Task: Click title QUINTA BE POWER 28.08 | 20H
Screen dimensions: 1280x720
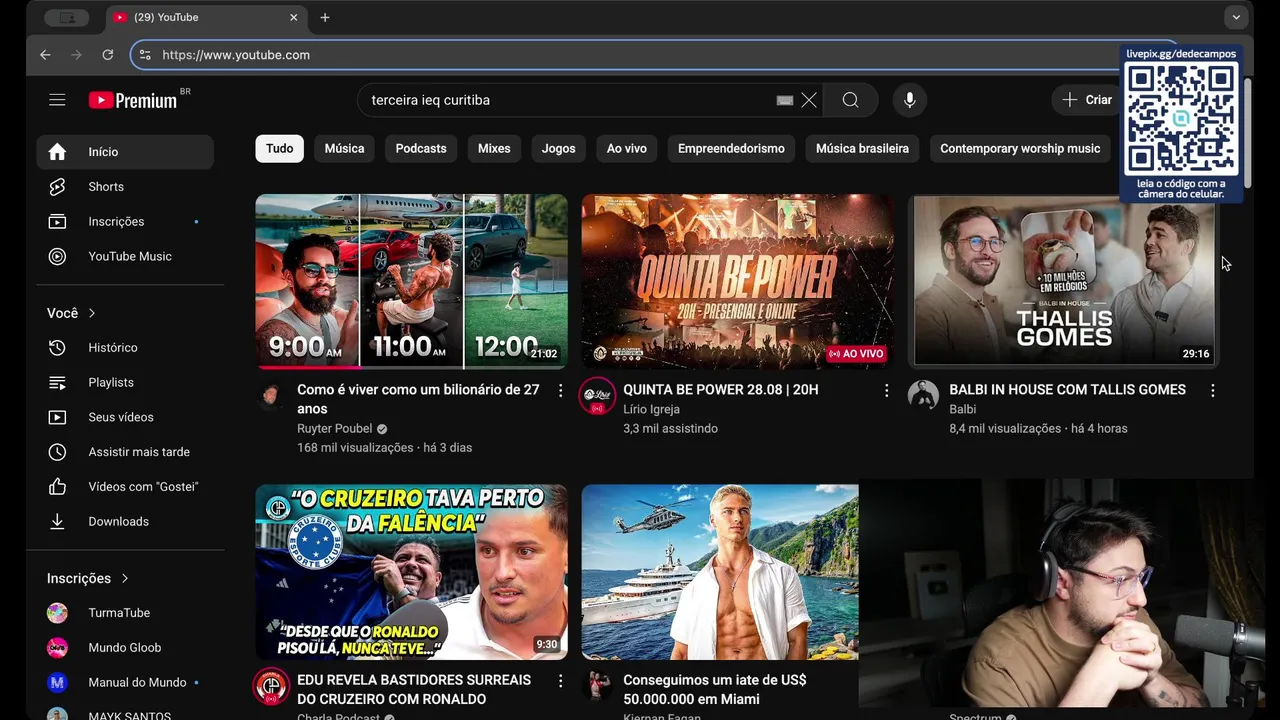Action: pyautogui.click(x=720, y=390)
